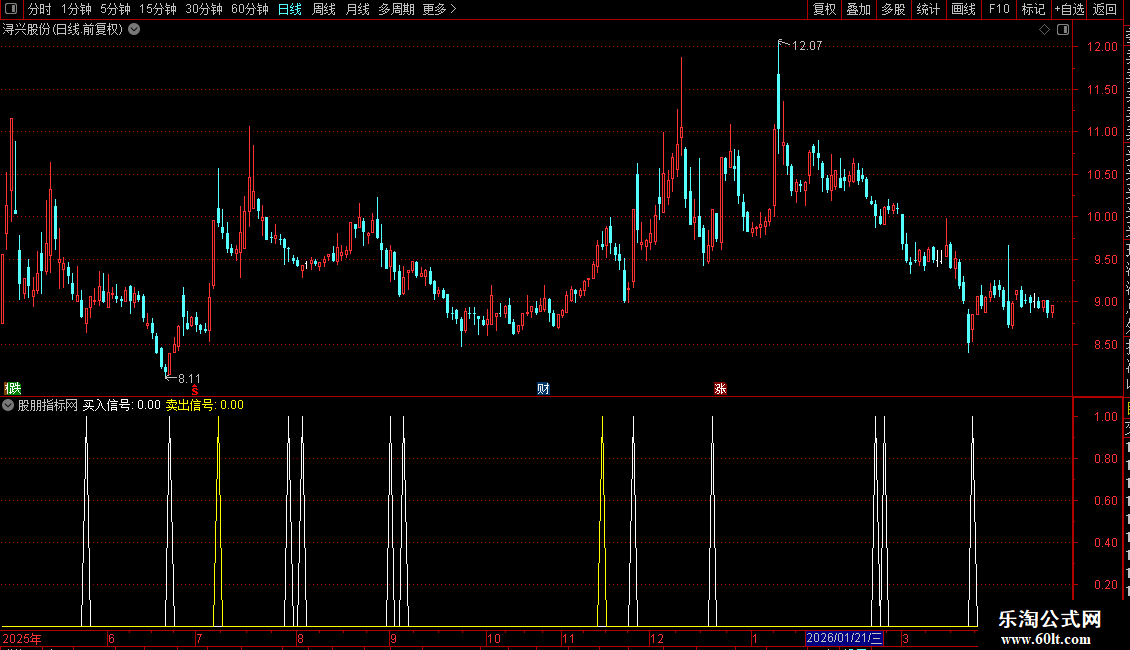The height and width of the screenshot is (650, 1130).
Task: Click the 0.60 indicator axis label
Action: pyautogui.click(x=1105, y=500)
